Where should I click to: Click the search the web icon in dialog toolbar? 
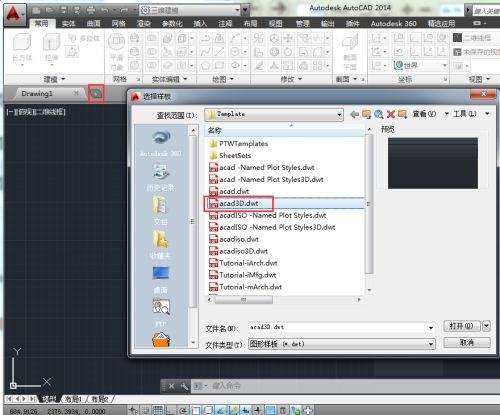click(x=378, y=114)
